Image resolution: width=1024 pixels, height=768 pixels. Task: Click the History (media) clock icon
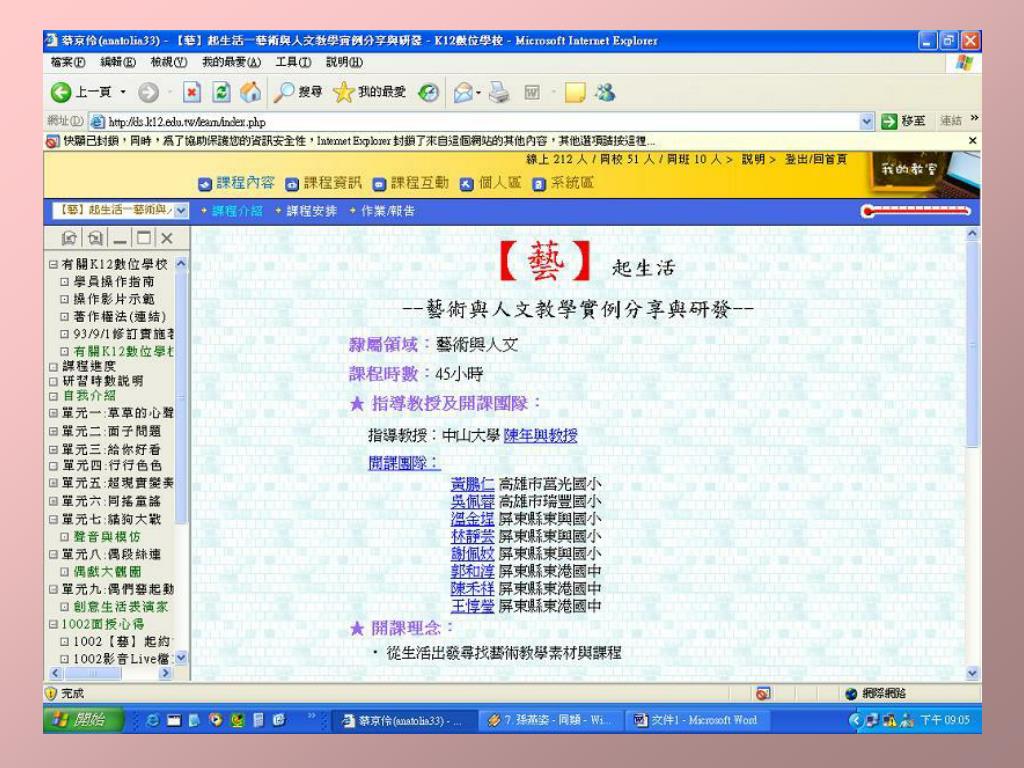coord(428,93)
